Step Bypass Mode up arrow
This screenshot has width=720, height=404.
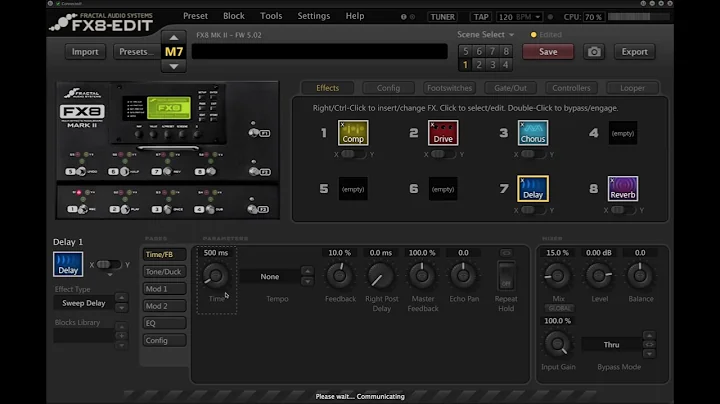[649, 335]
